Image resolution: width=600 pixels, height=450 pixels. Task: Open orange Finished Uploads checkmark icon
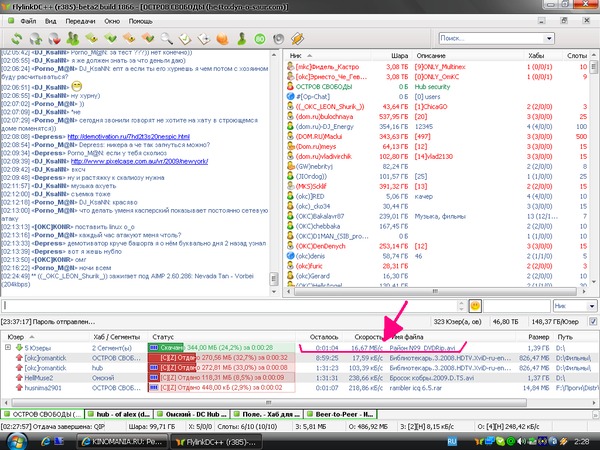click(x=148, y=39)
